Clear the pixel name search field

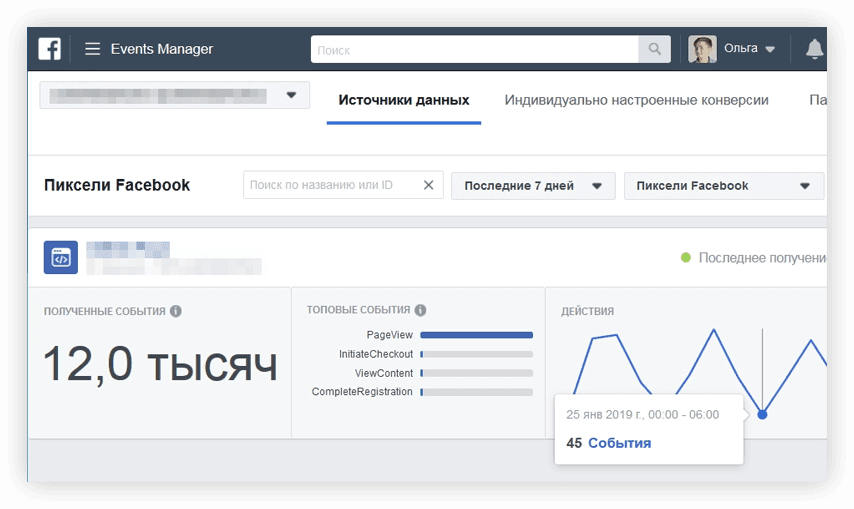pyautogui.click(x=429, y=185)
